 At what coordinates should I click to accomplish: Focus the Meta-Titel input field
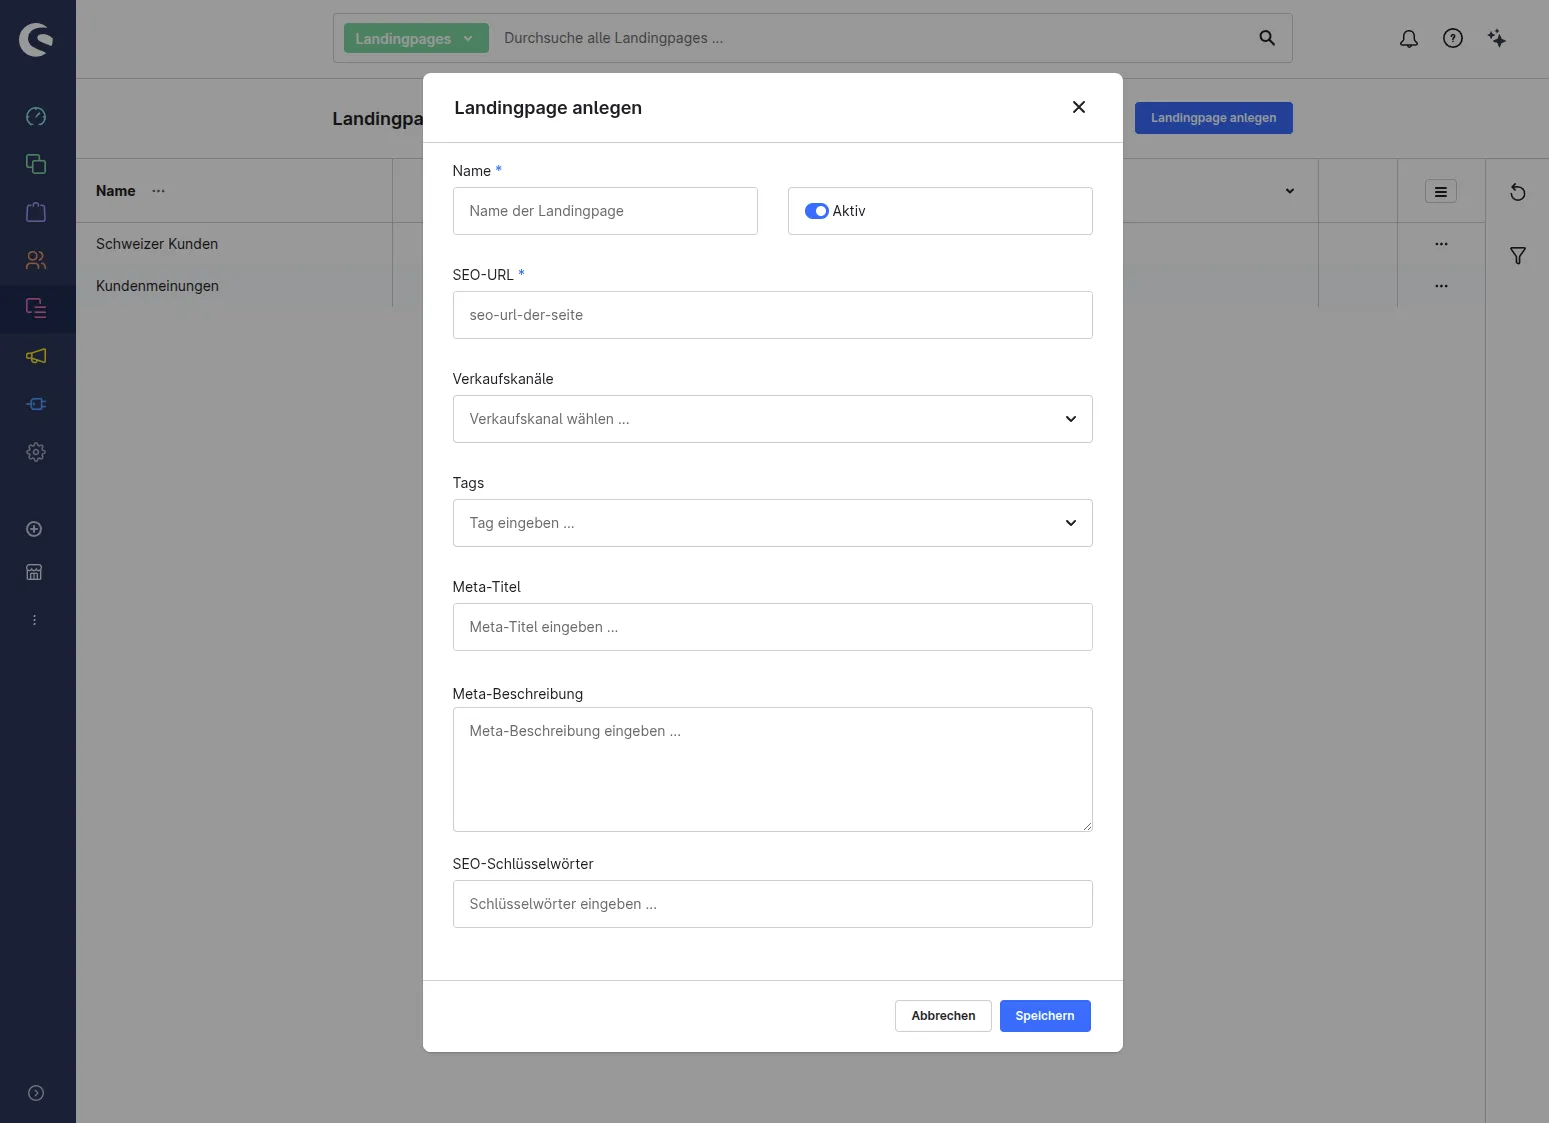(x=772, y=627)
